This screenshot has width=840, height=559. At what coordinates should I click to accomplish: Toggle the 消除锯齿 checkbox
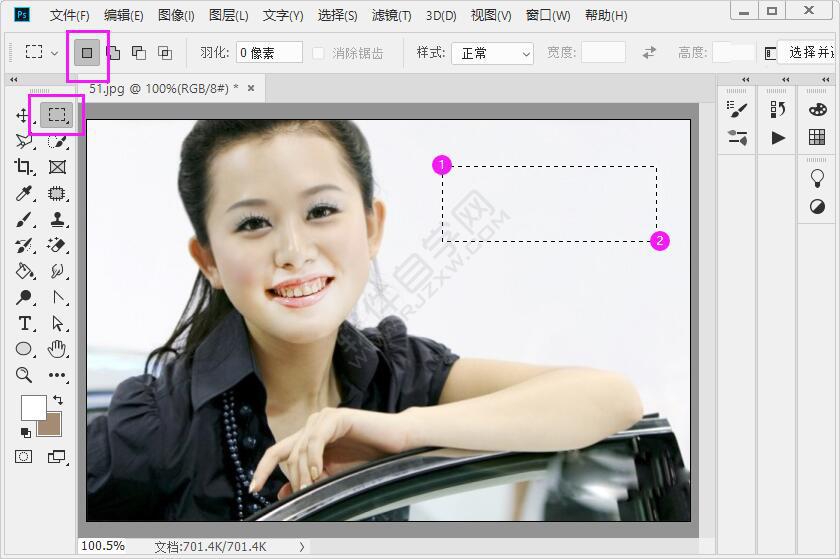[318, 53]
